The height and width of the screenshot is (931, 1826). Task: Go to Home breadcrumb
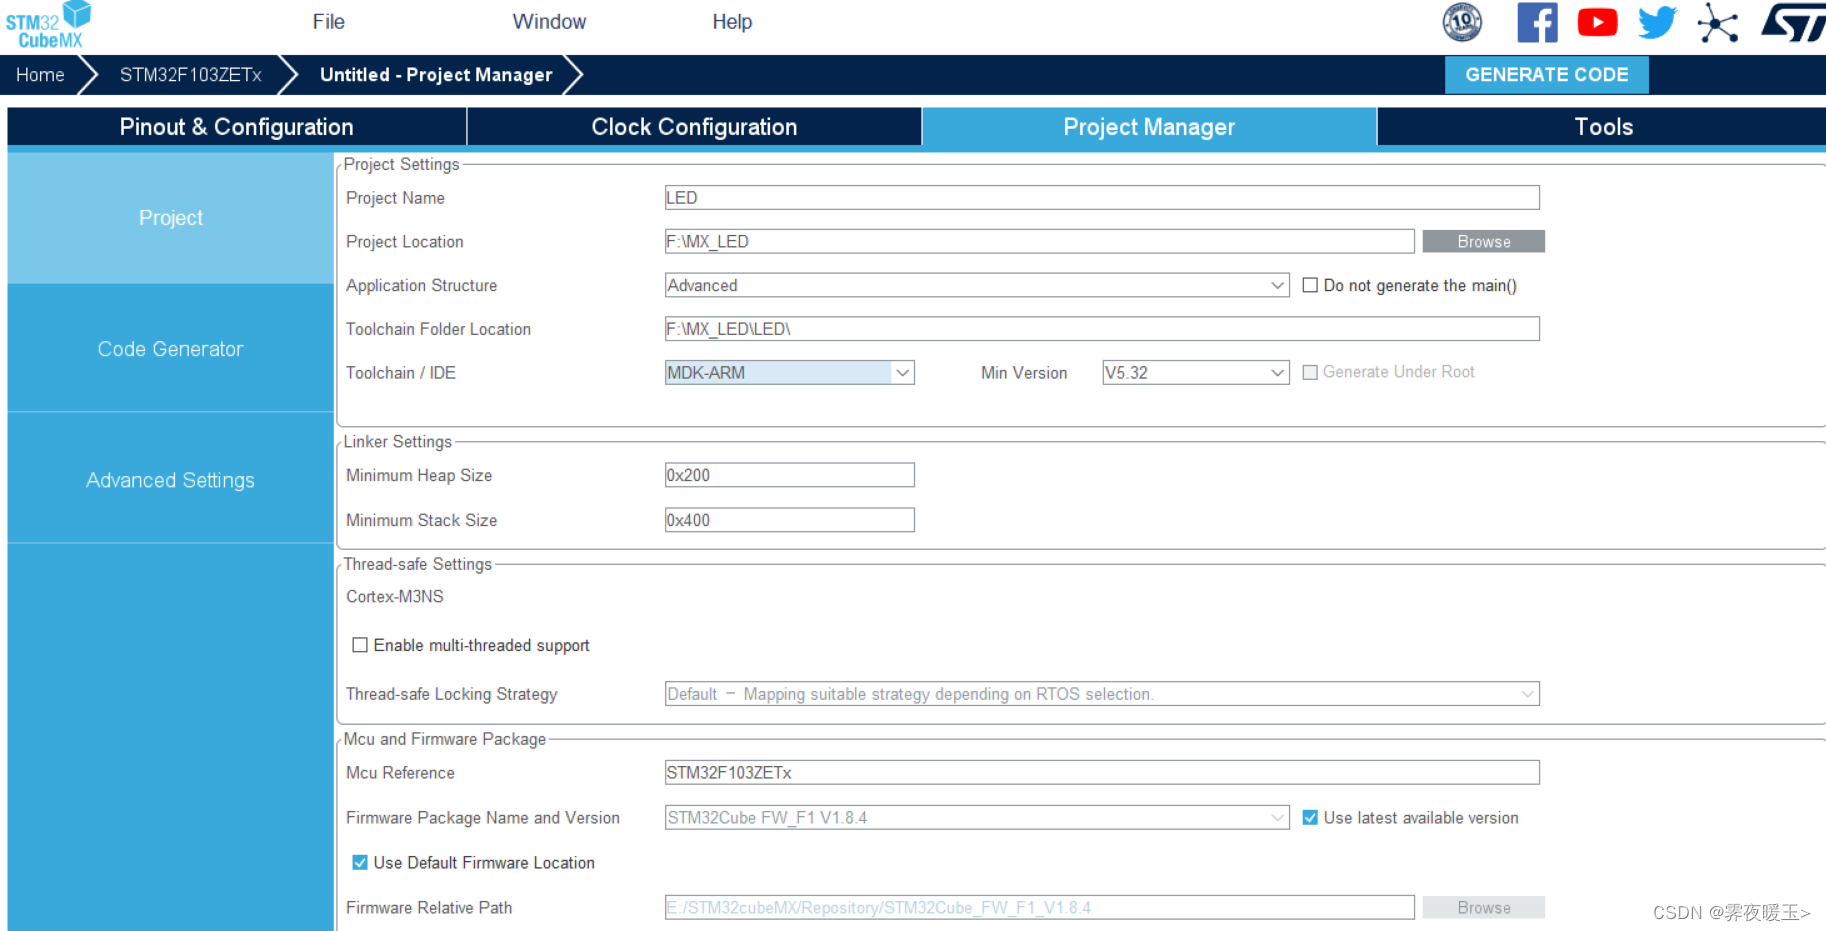tap(40, 75)
